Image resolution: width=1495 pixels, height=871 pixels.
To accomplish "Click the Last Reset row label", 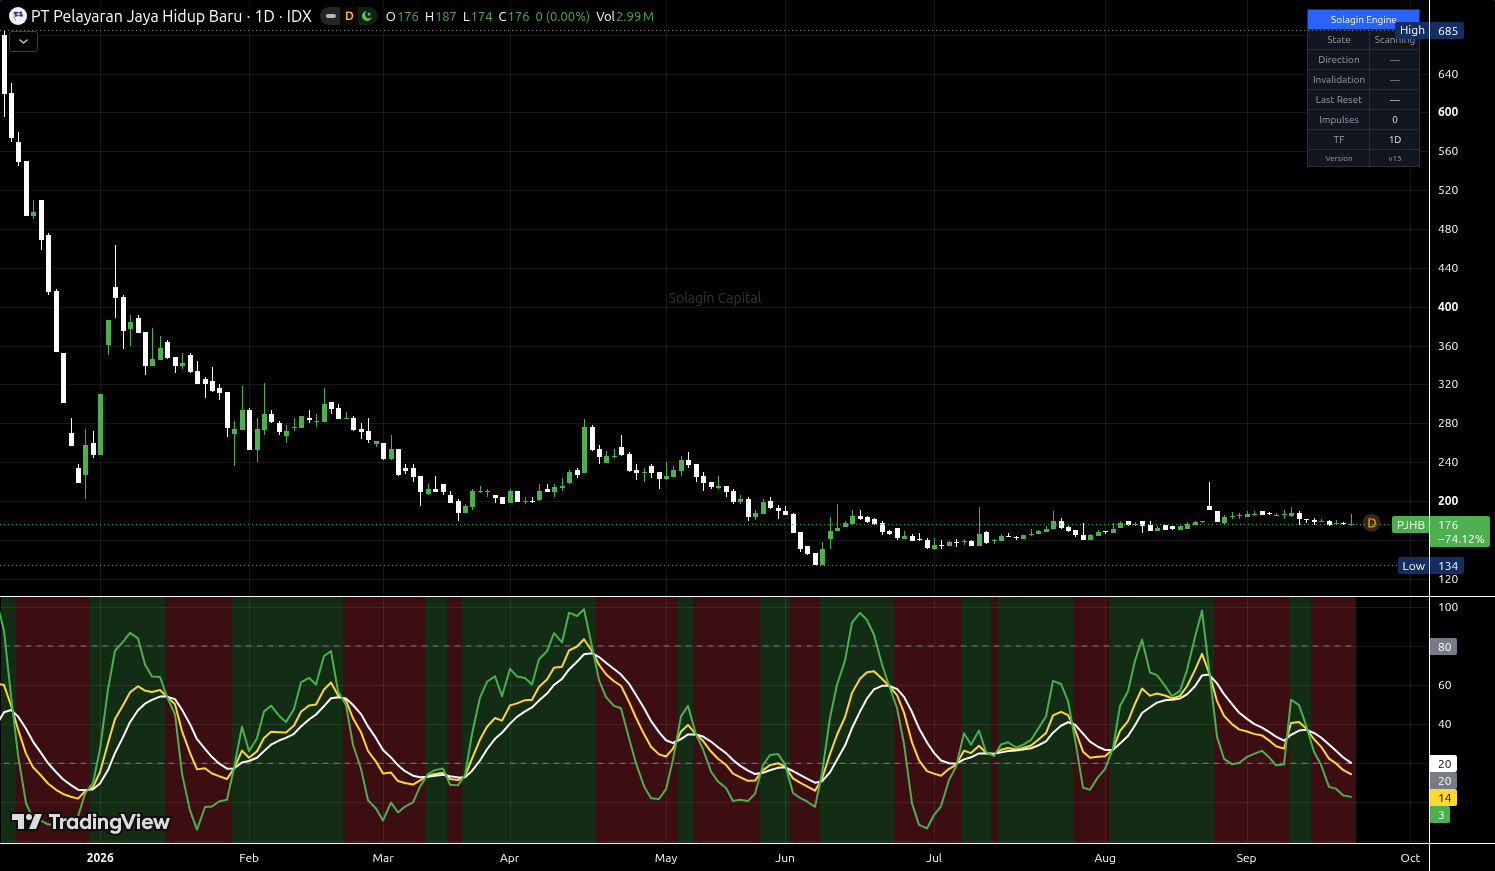I will (1338, 100).
